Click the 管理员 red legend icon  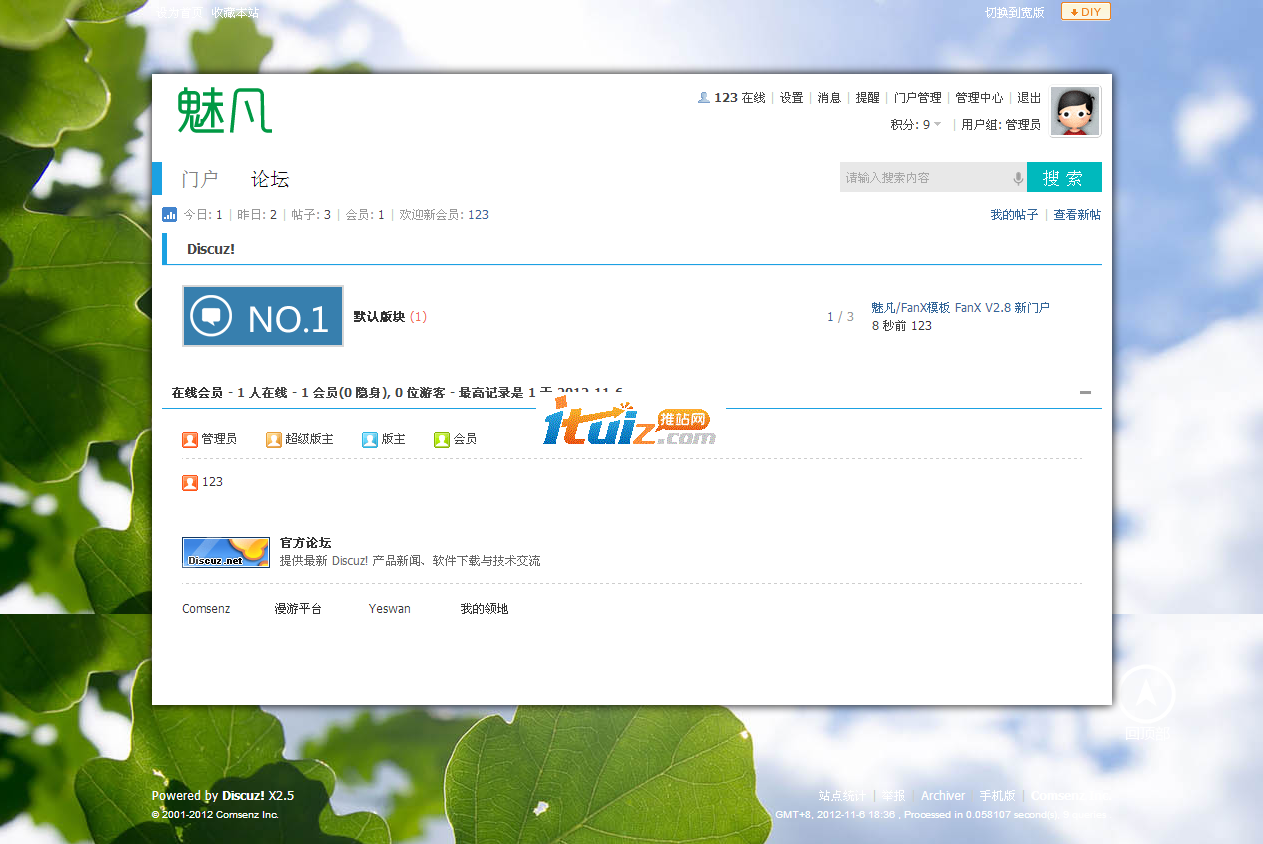pyautogui.click(x=190, y=438)
